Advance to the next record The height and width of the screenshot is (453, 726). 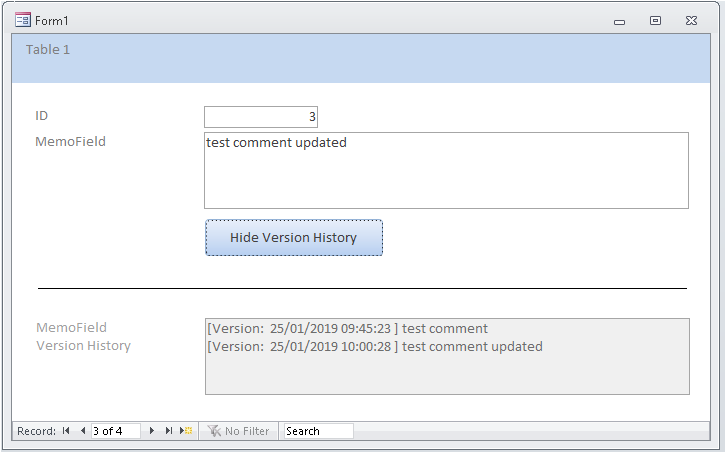click(x=152, y=431)
